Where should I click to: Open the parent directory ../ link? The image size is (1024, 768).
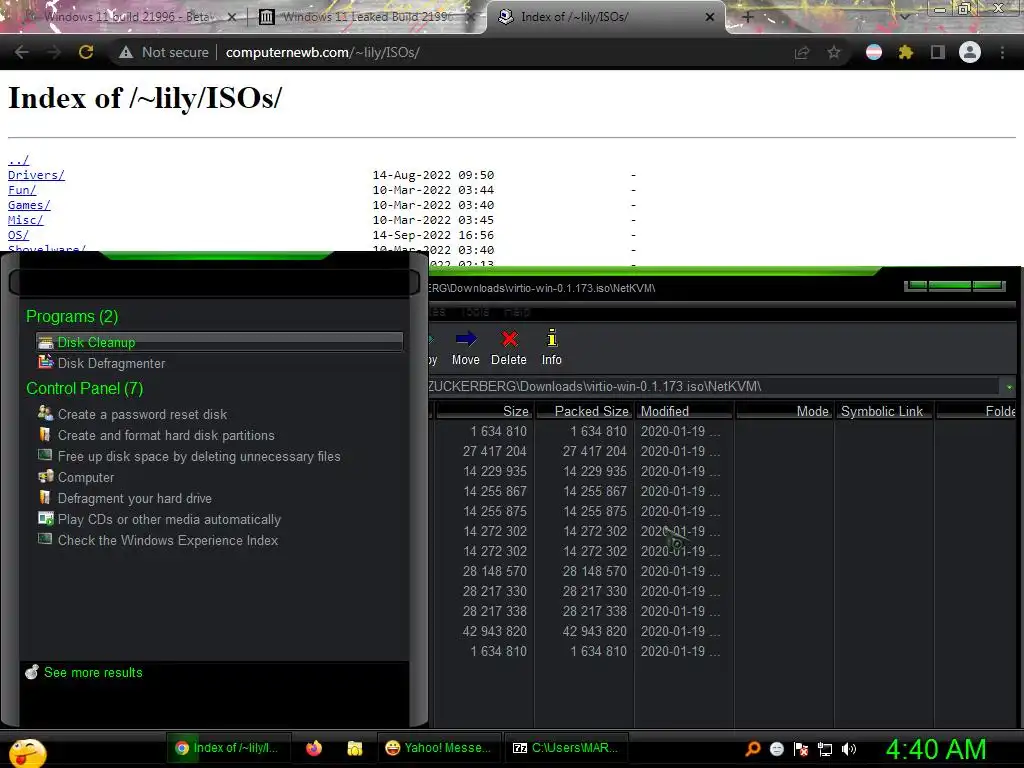click(x=18, y=160)
